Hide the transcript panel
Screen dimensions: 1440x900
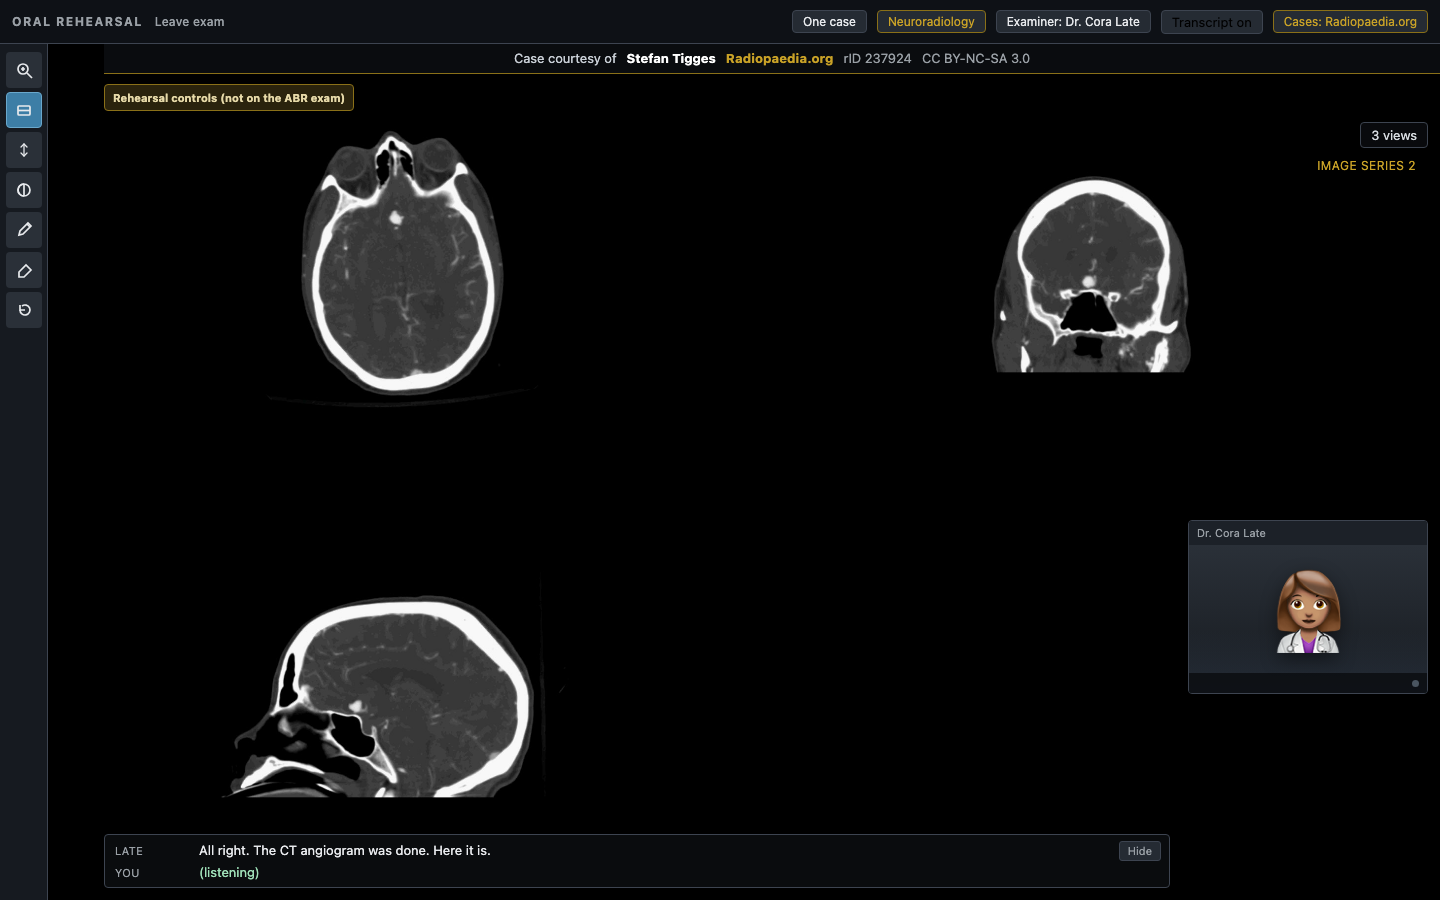coord(1139,851)
